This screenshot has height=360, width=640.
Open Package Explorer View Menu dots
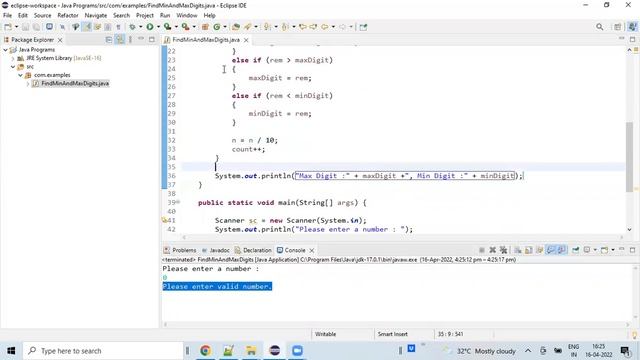point(130,40)
